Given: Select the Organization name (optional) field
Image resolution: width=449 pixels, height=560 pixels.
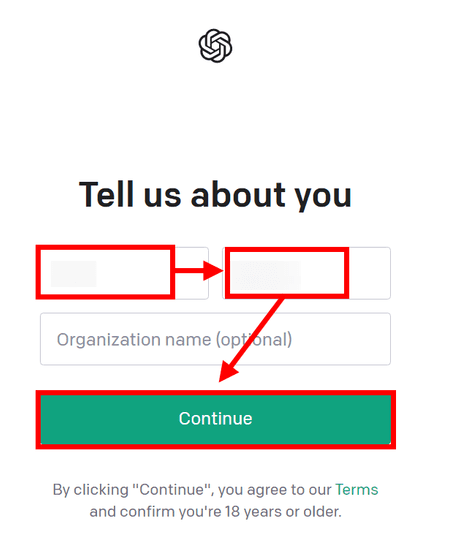Looking at the screenshot, I should tap(215, 339).
